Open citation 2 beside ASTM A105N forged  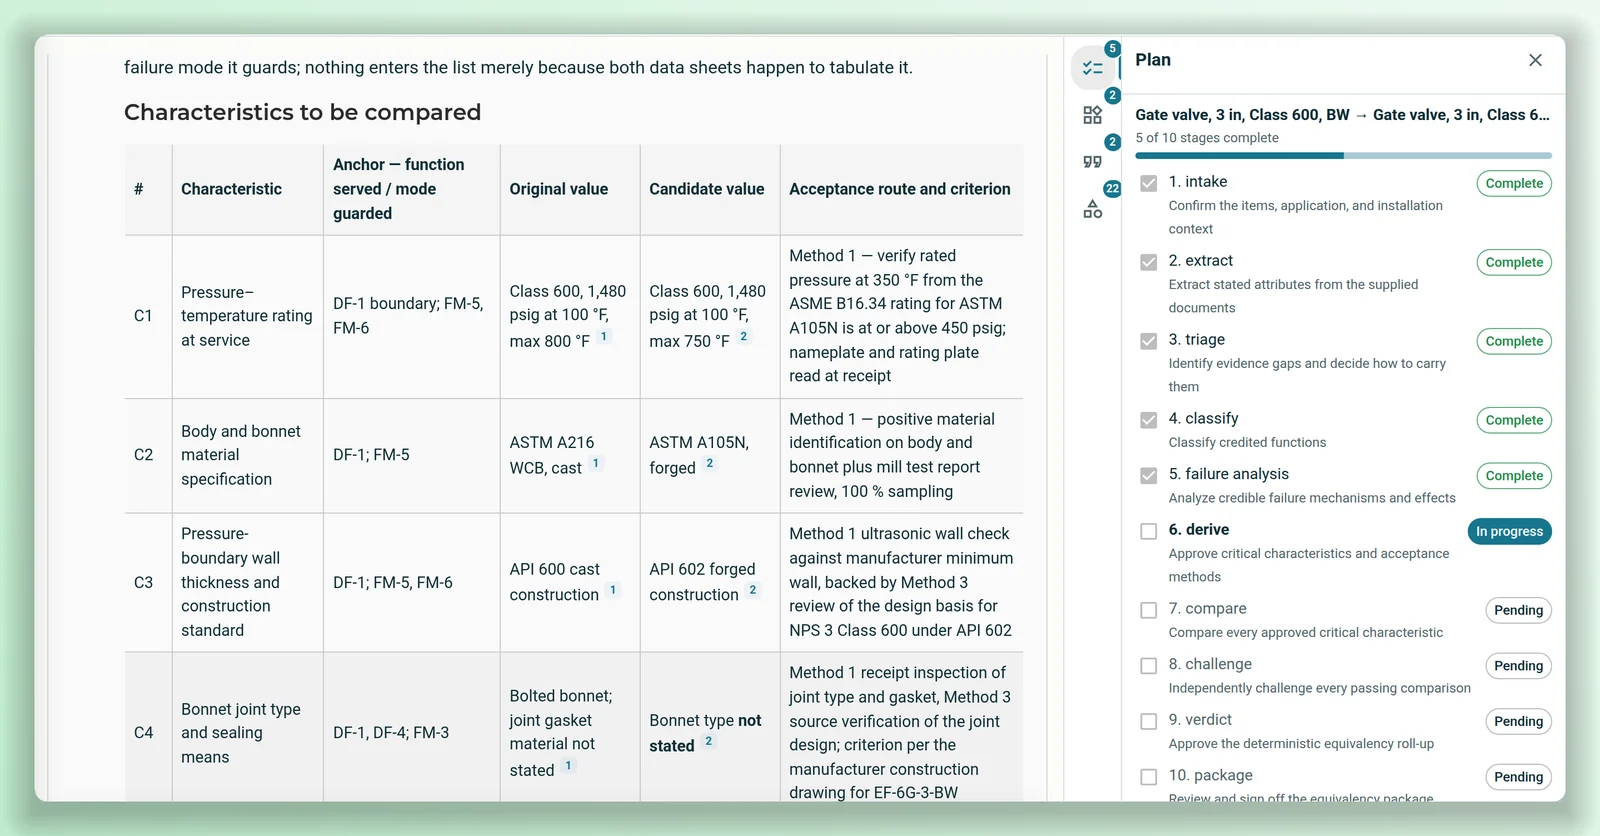point(710,464)
